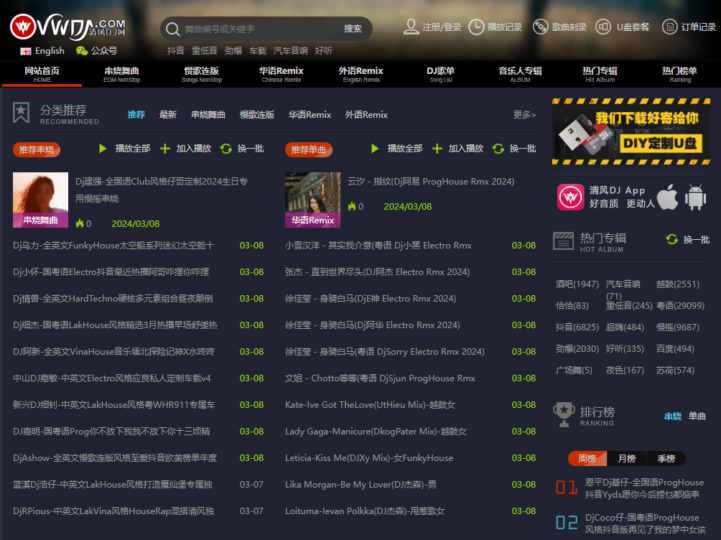Click the search input field

tap(260, 29)
